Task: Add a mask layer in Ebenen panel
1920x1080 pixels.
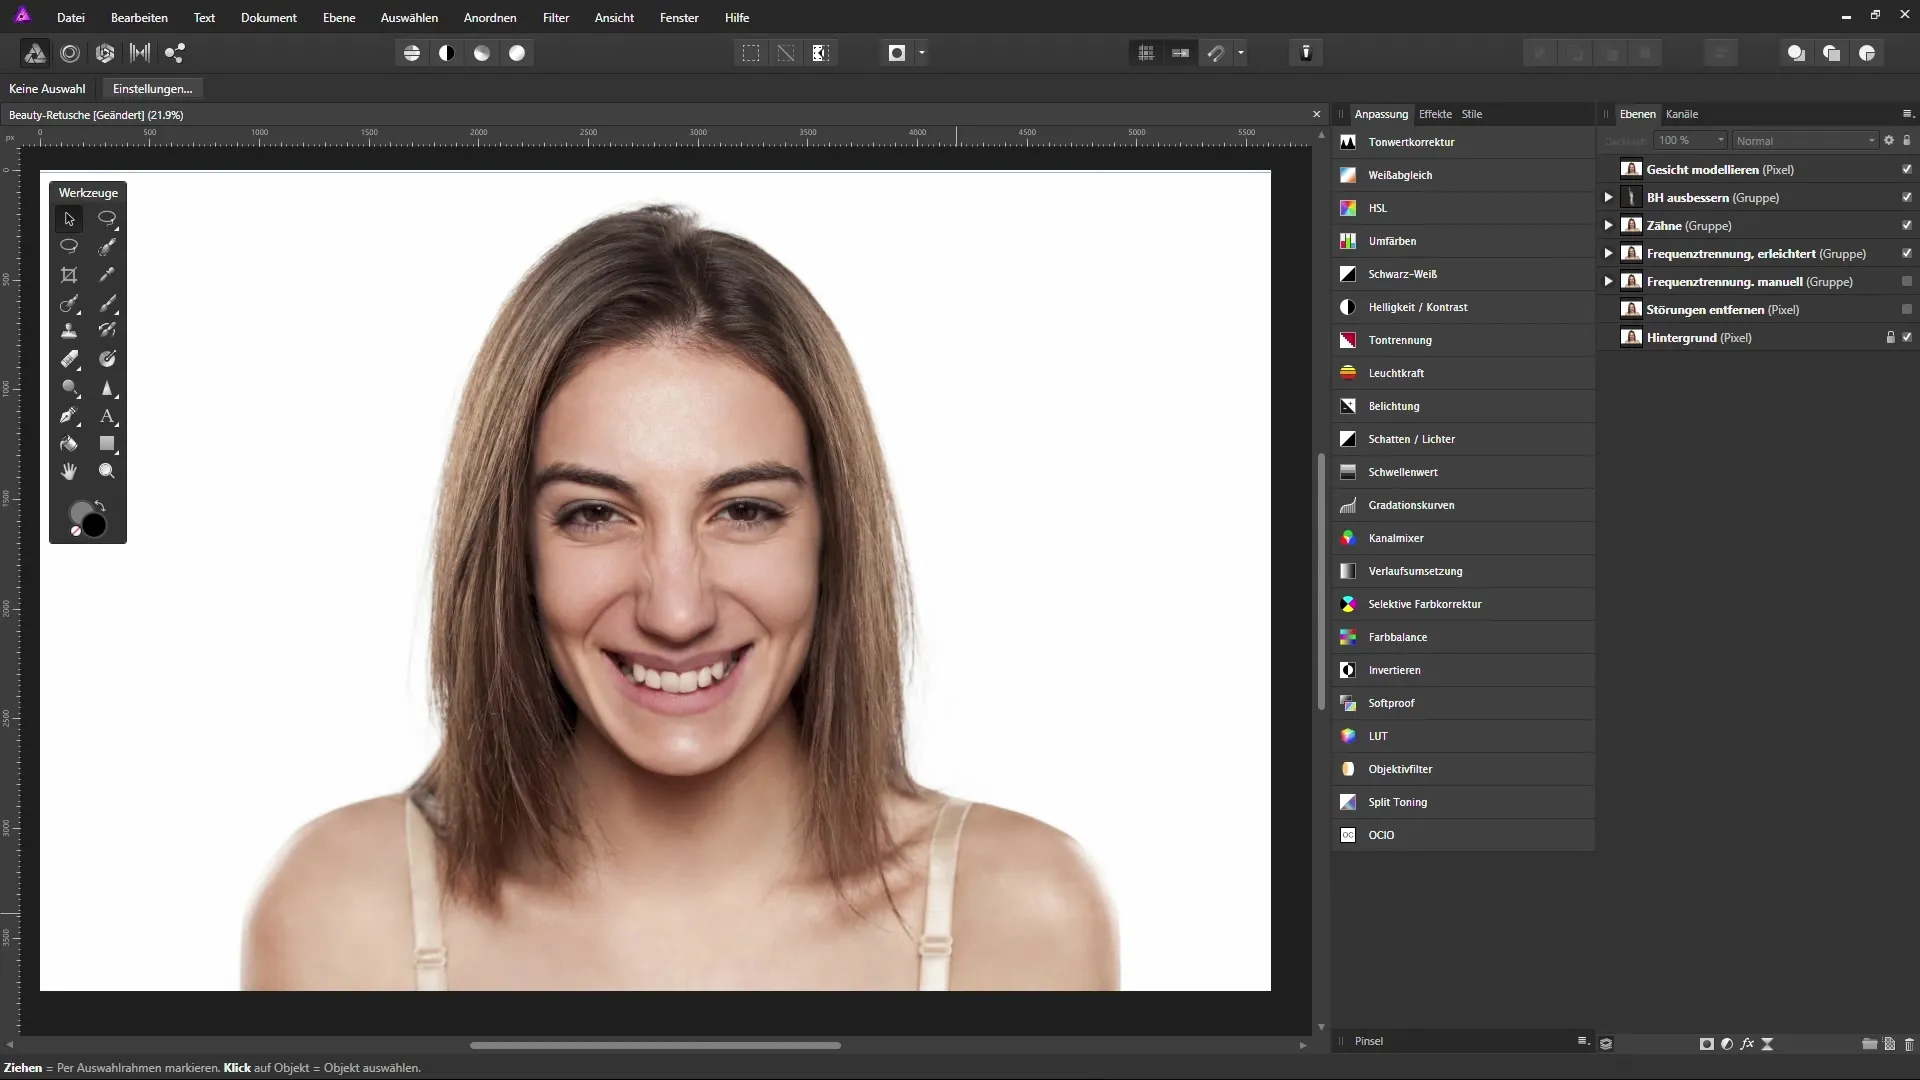Action: (1707, 1043)
